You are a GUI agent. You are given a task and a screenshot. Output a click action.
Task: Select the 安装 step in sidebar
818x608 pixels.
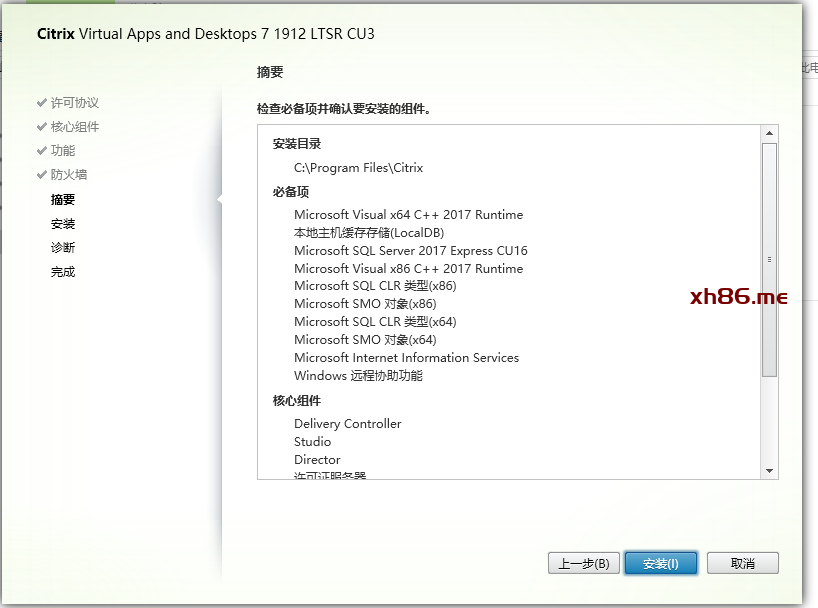pos(63,224)
